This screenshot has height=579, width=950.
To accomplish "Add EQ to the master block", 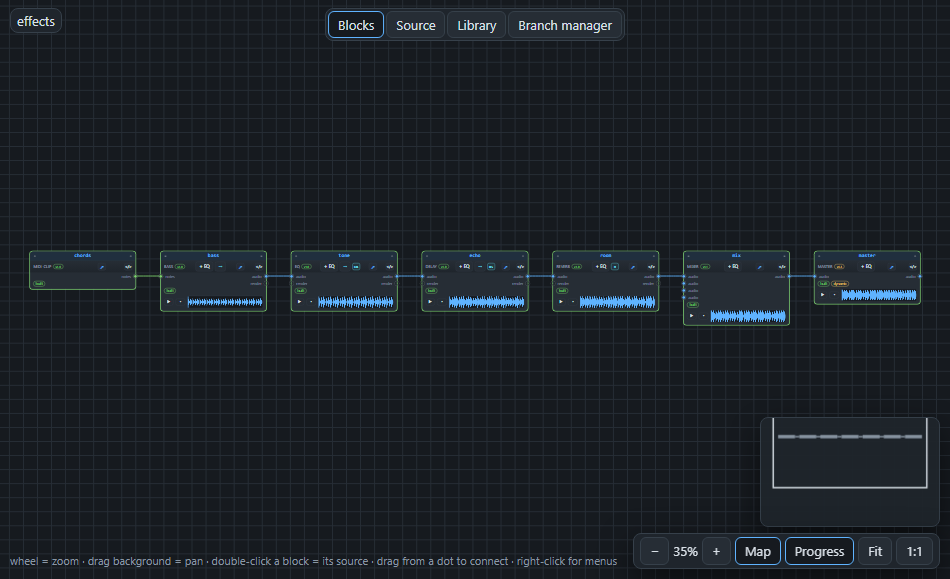I will point(866,266).
